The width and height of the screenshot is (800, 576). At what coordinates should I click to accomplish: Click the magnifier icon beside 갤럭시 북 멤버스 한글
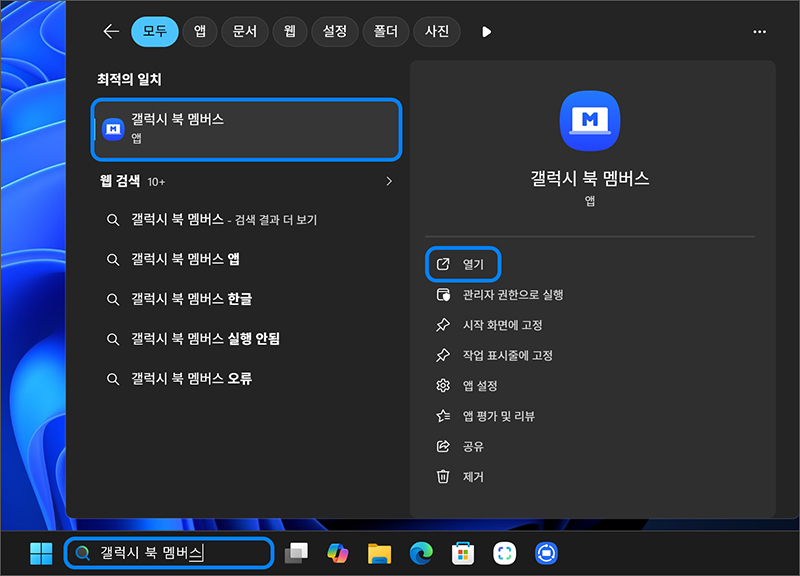coord(113,299)
